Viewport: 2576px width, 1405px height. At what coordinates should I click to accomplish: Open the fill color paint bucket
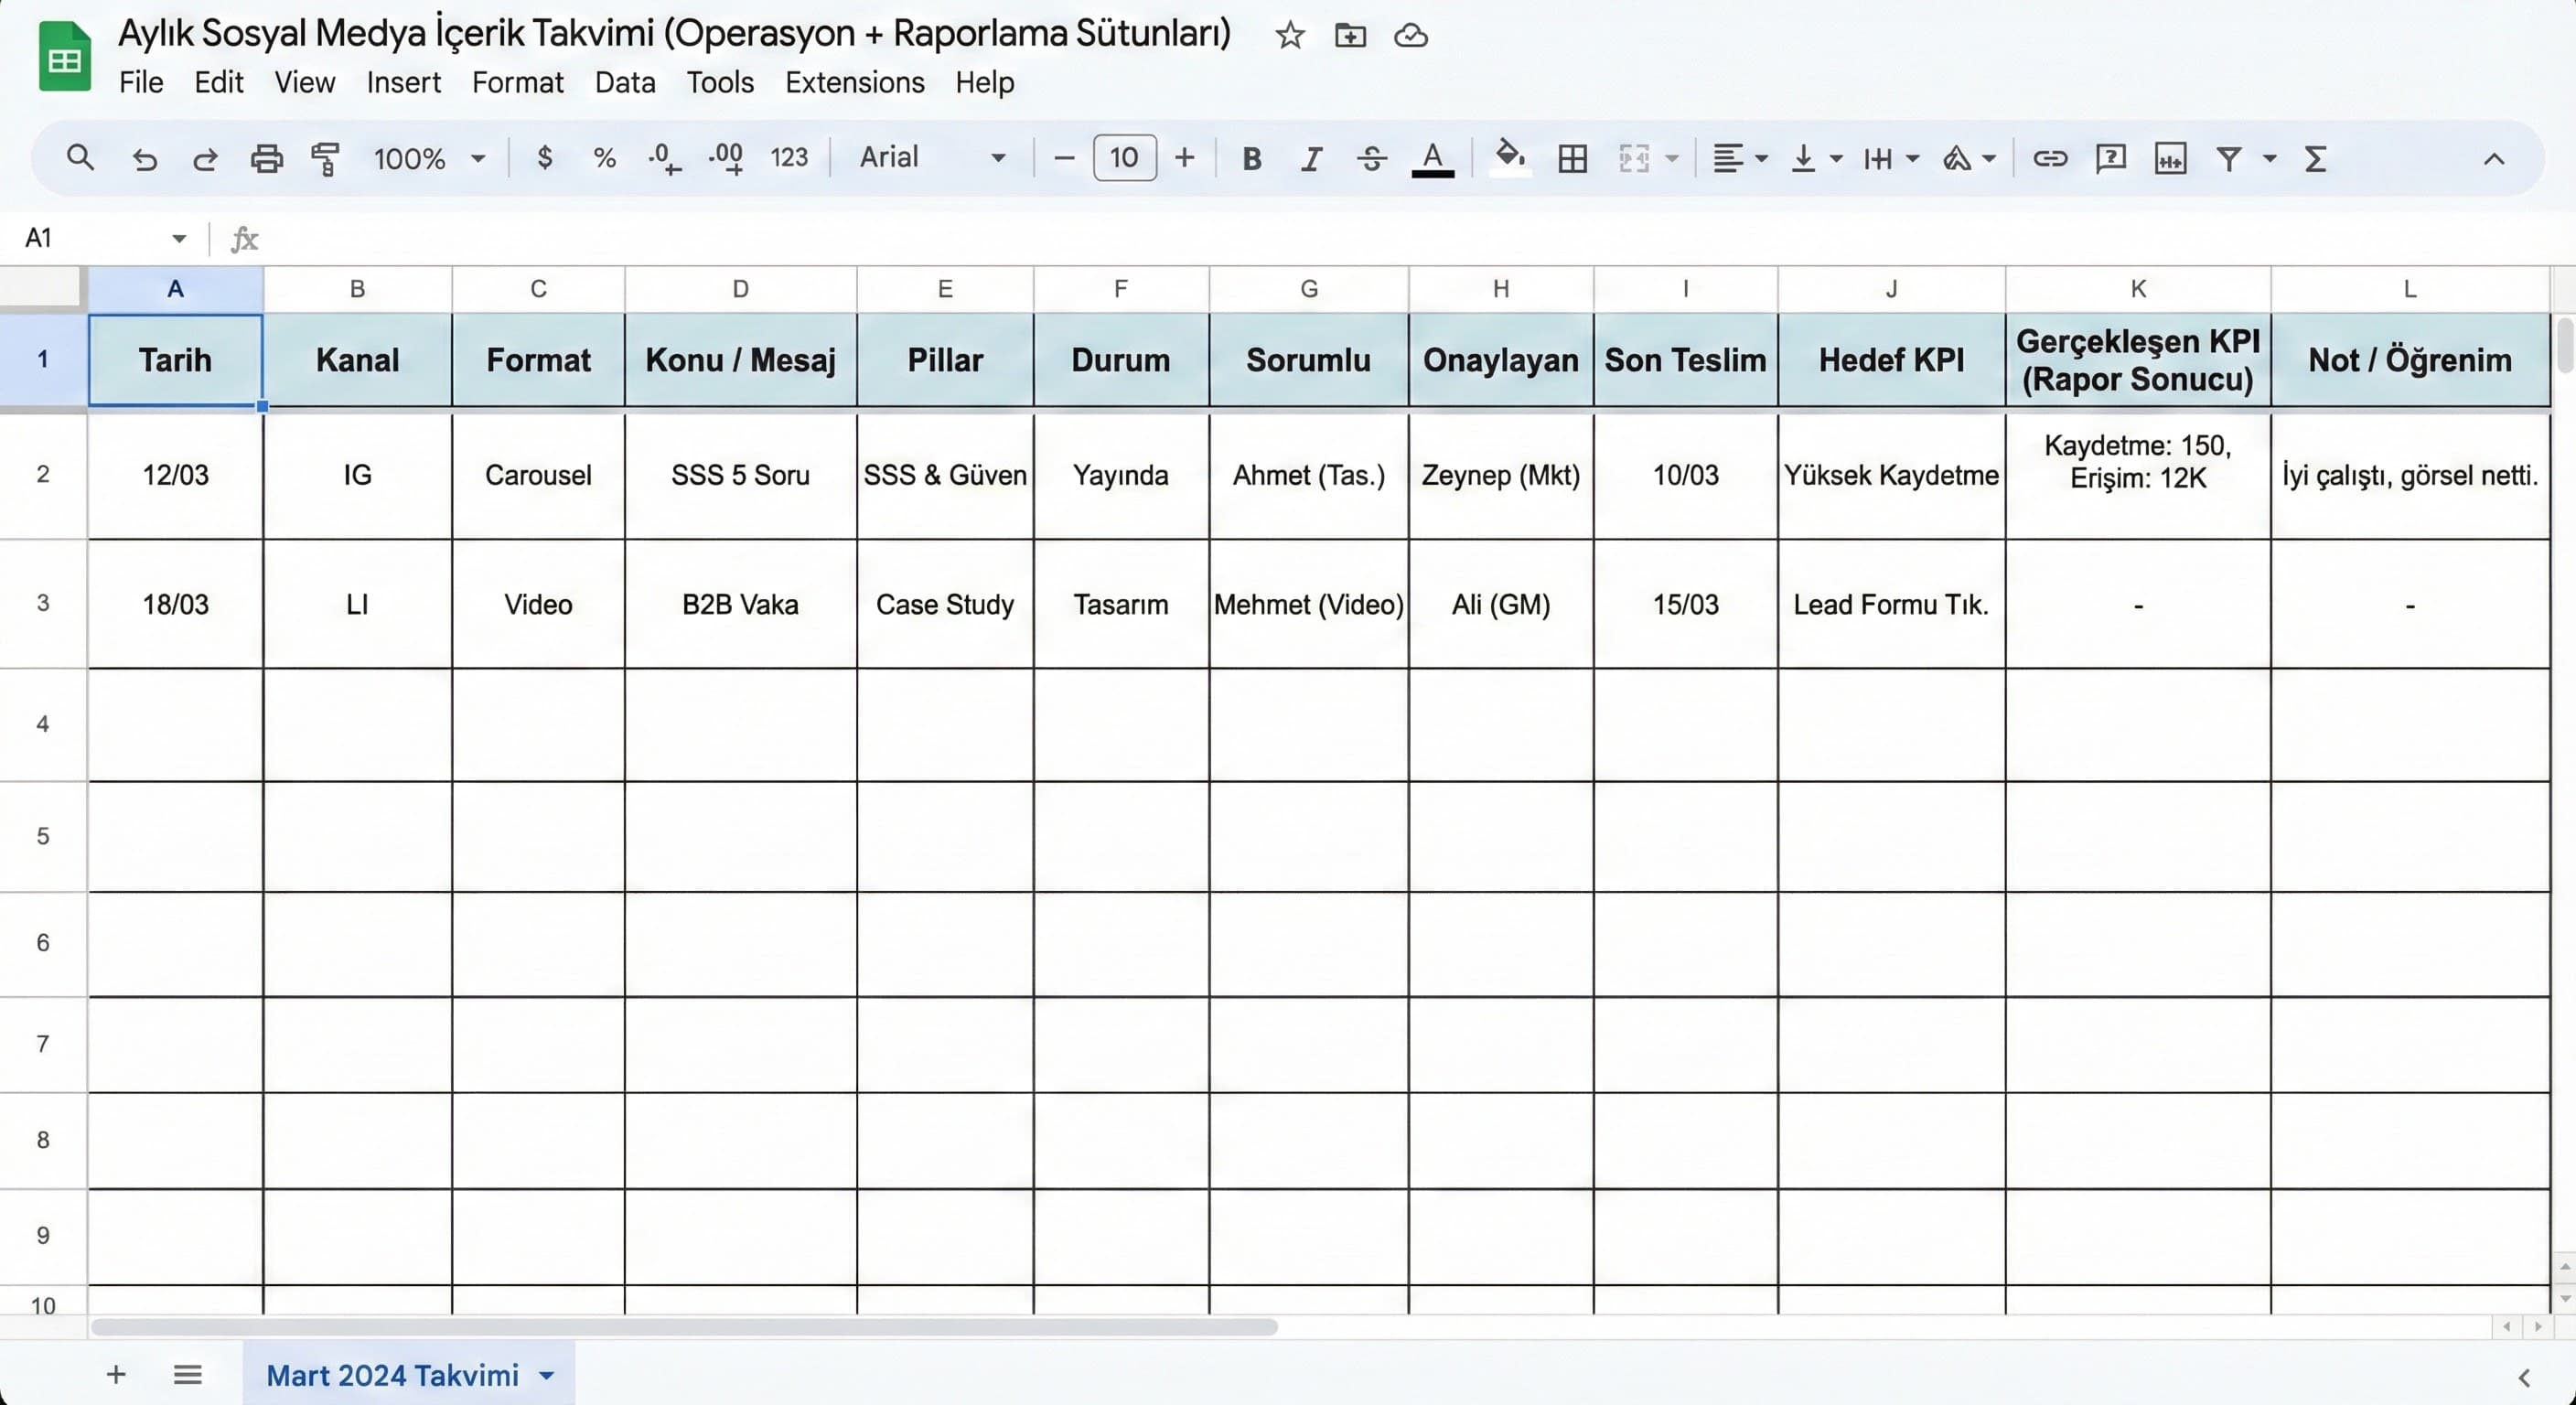tap(1509, 158)
